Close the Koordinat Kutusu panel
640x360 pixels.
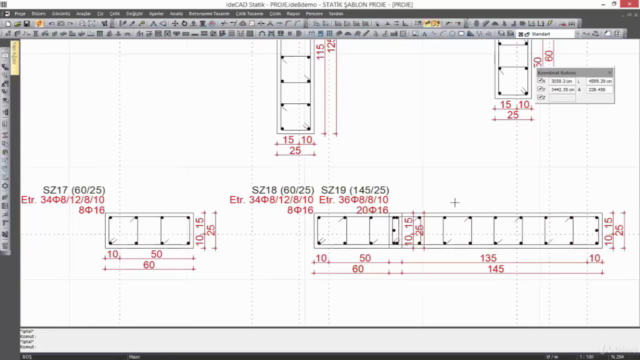tap(610, 73)
